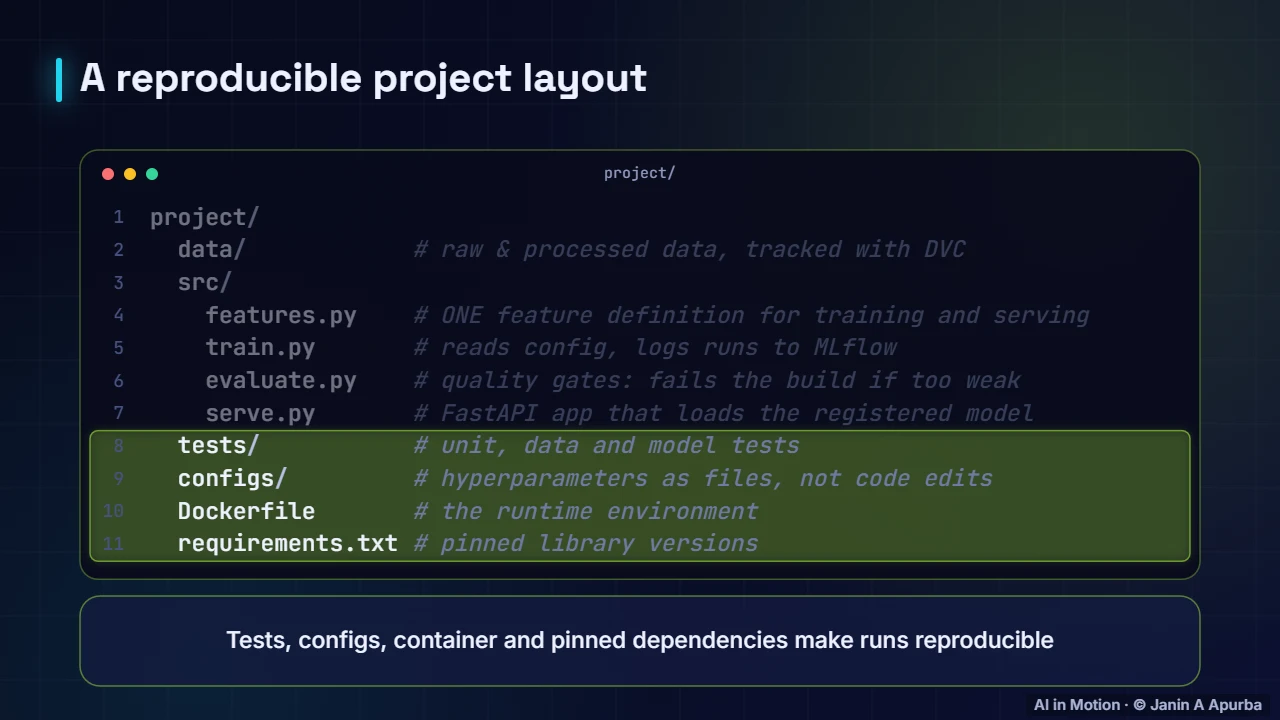Select the 'project/' root folder line
The width and height of the screenshot is (1280, 720).
(x=205, y=217)
